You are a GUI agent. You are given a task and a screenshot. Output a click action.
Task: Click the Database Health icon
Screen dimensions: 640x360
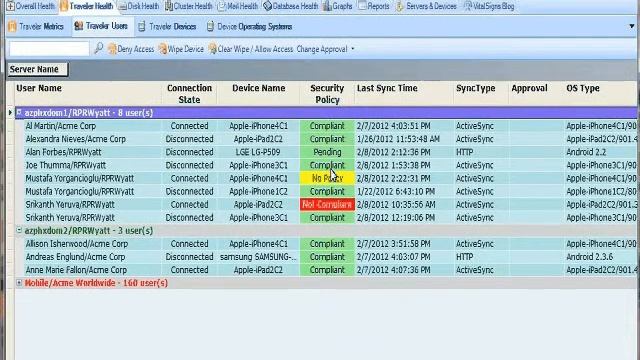tap(267, 6)
